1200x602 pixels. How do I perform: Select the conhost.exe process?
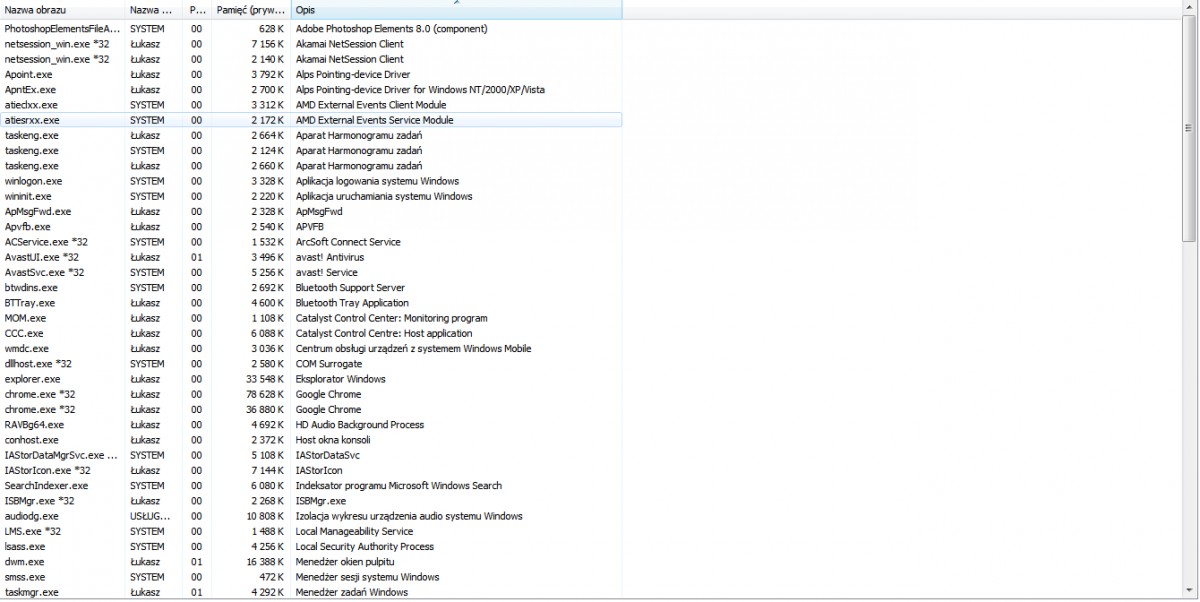pos(311,440)
